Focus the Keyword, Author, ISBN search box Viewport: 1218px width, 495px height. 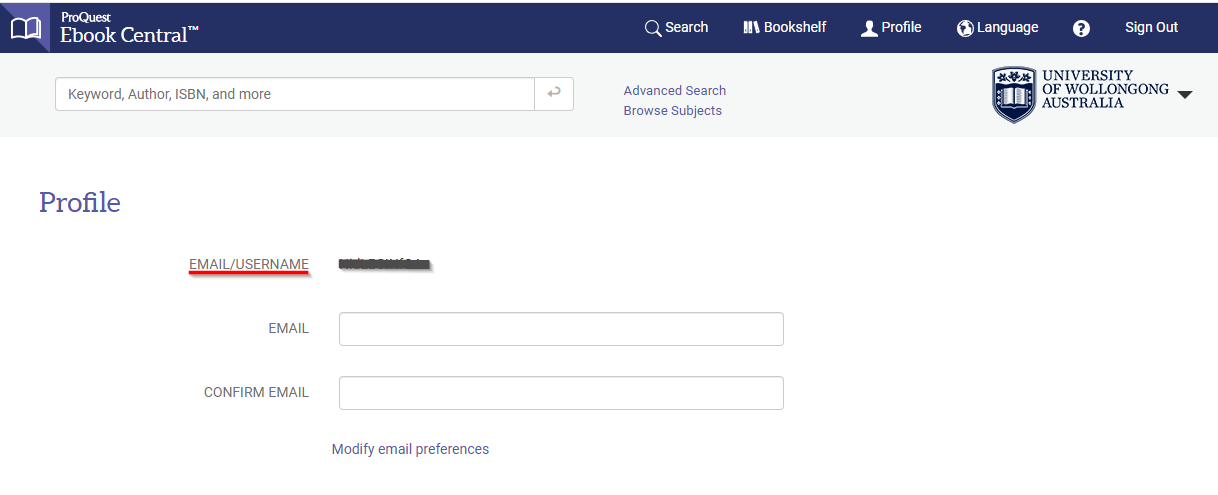[x=295, y=94]
